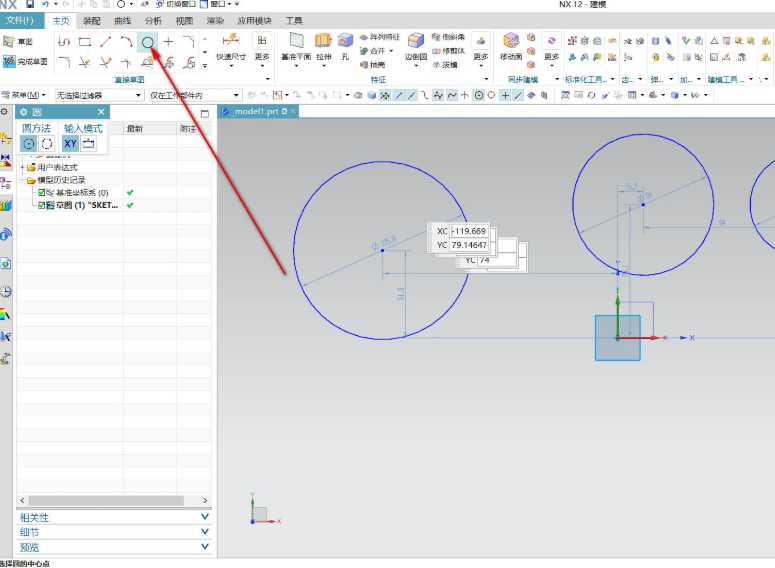Open the 菜单(M) dropdown

(x=24, y=95)
